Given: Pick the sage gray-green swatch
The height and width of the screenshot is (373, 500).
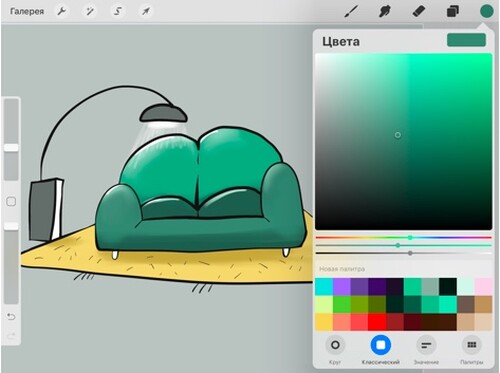Looking at the screenshot, I should pyautogui.click(x=430, y=287).
